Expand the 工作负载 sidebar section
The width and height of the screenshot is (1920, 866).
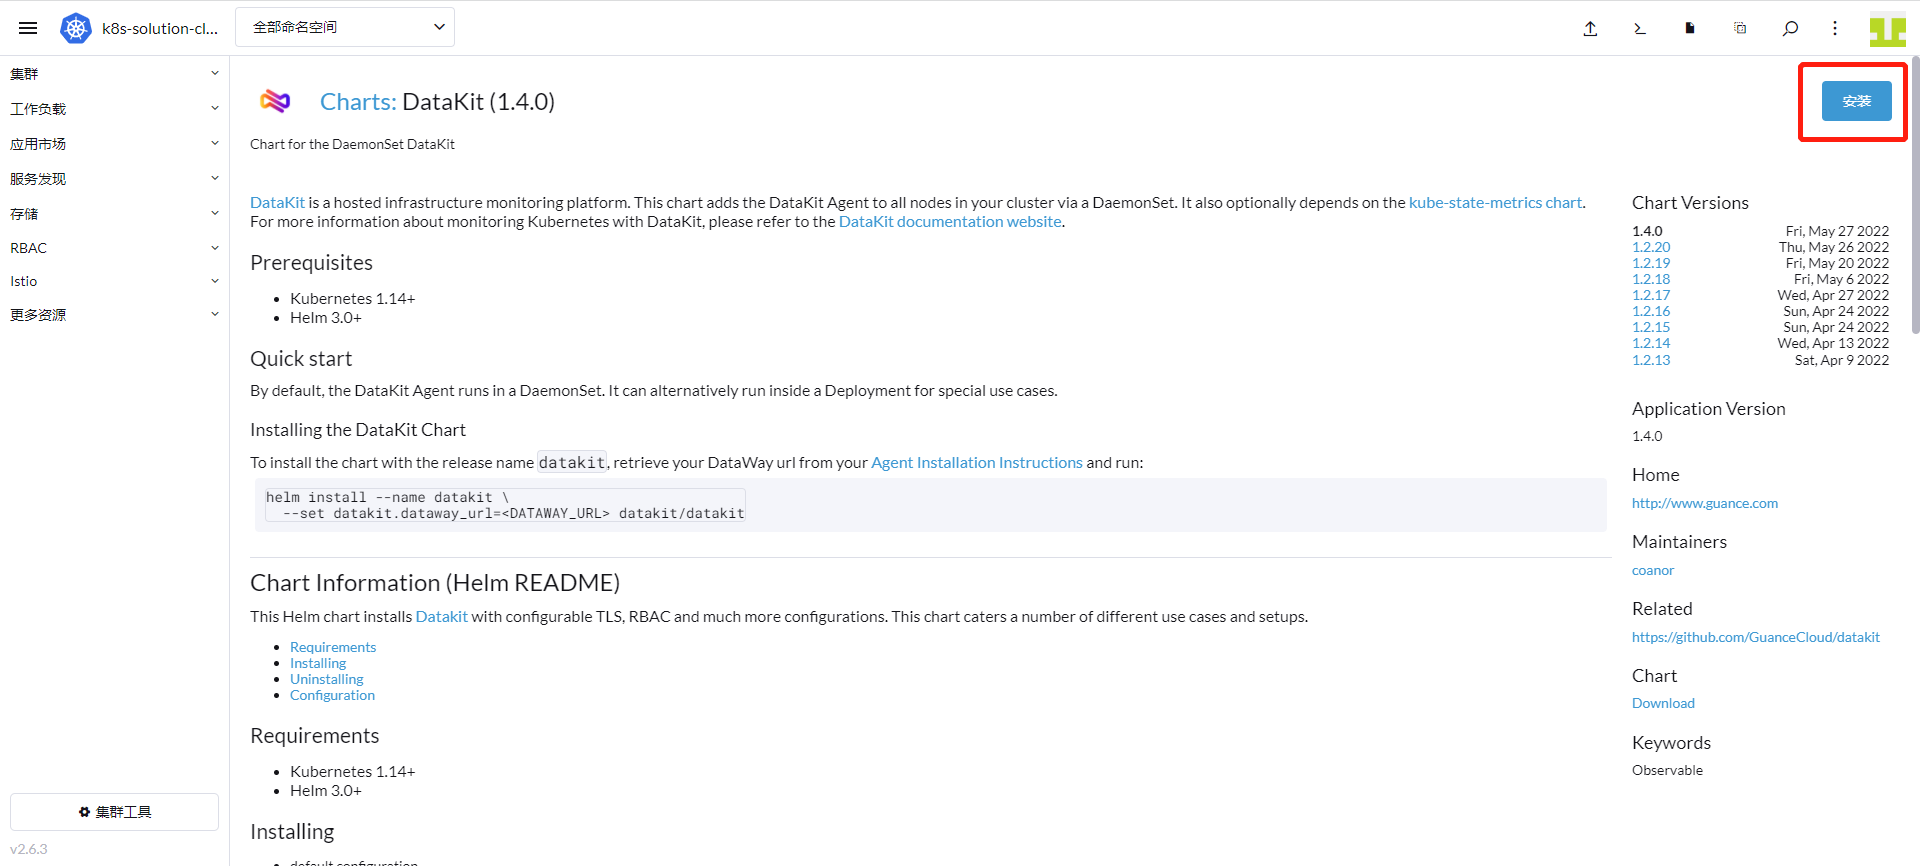coord(114,109)
